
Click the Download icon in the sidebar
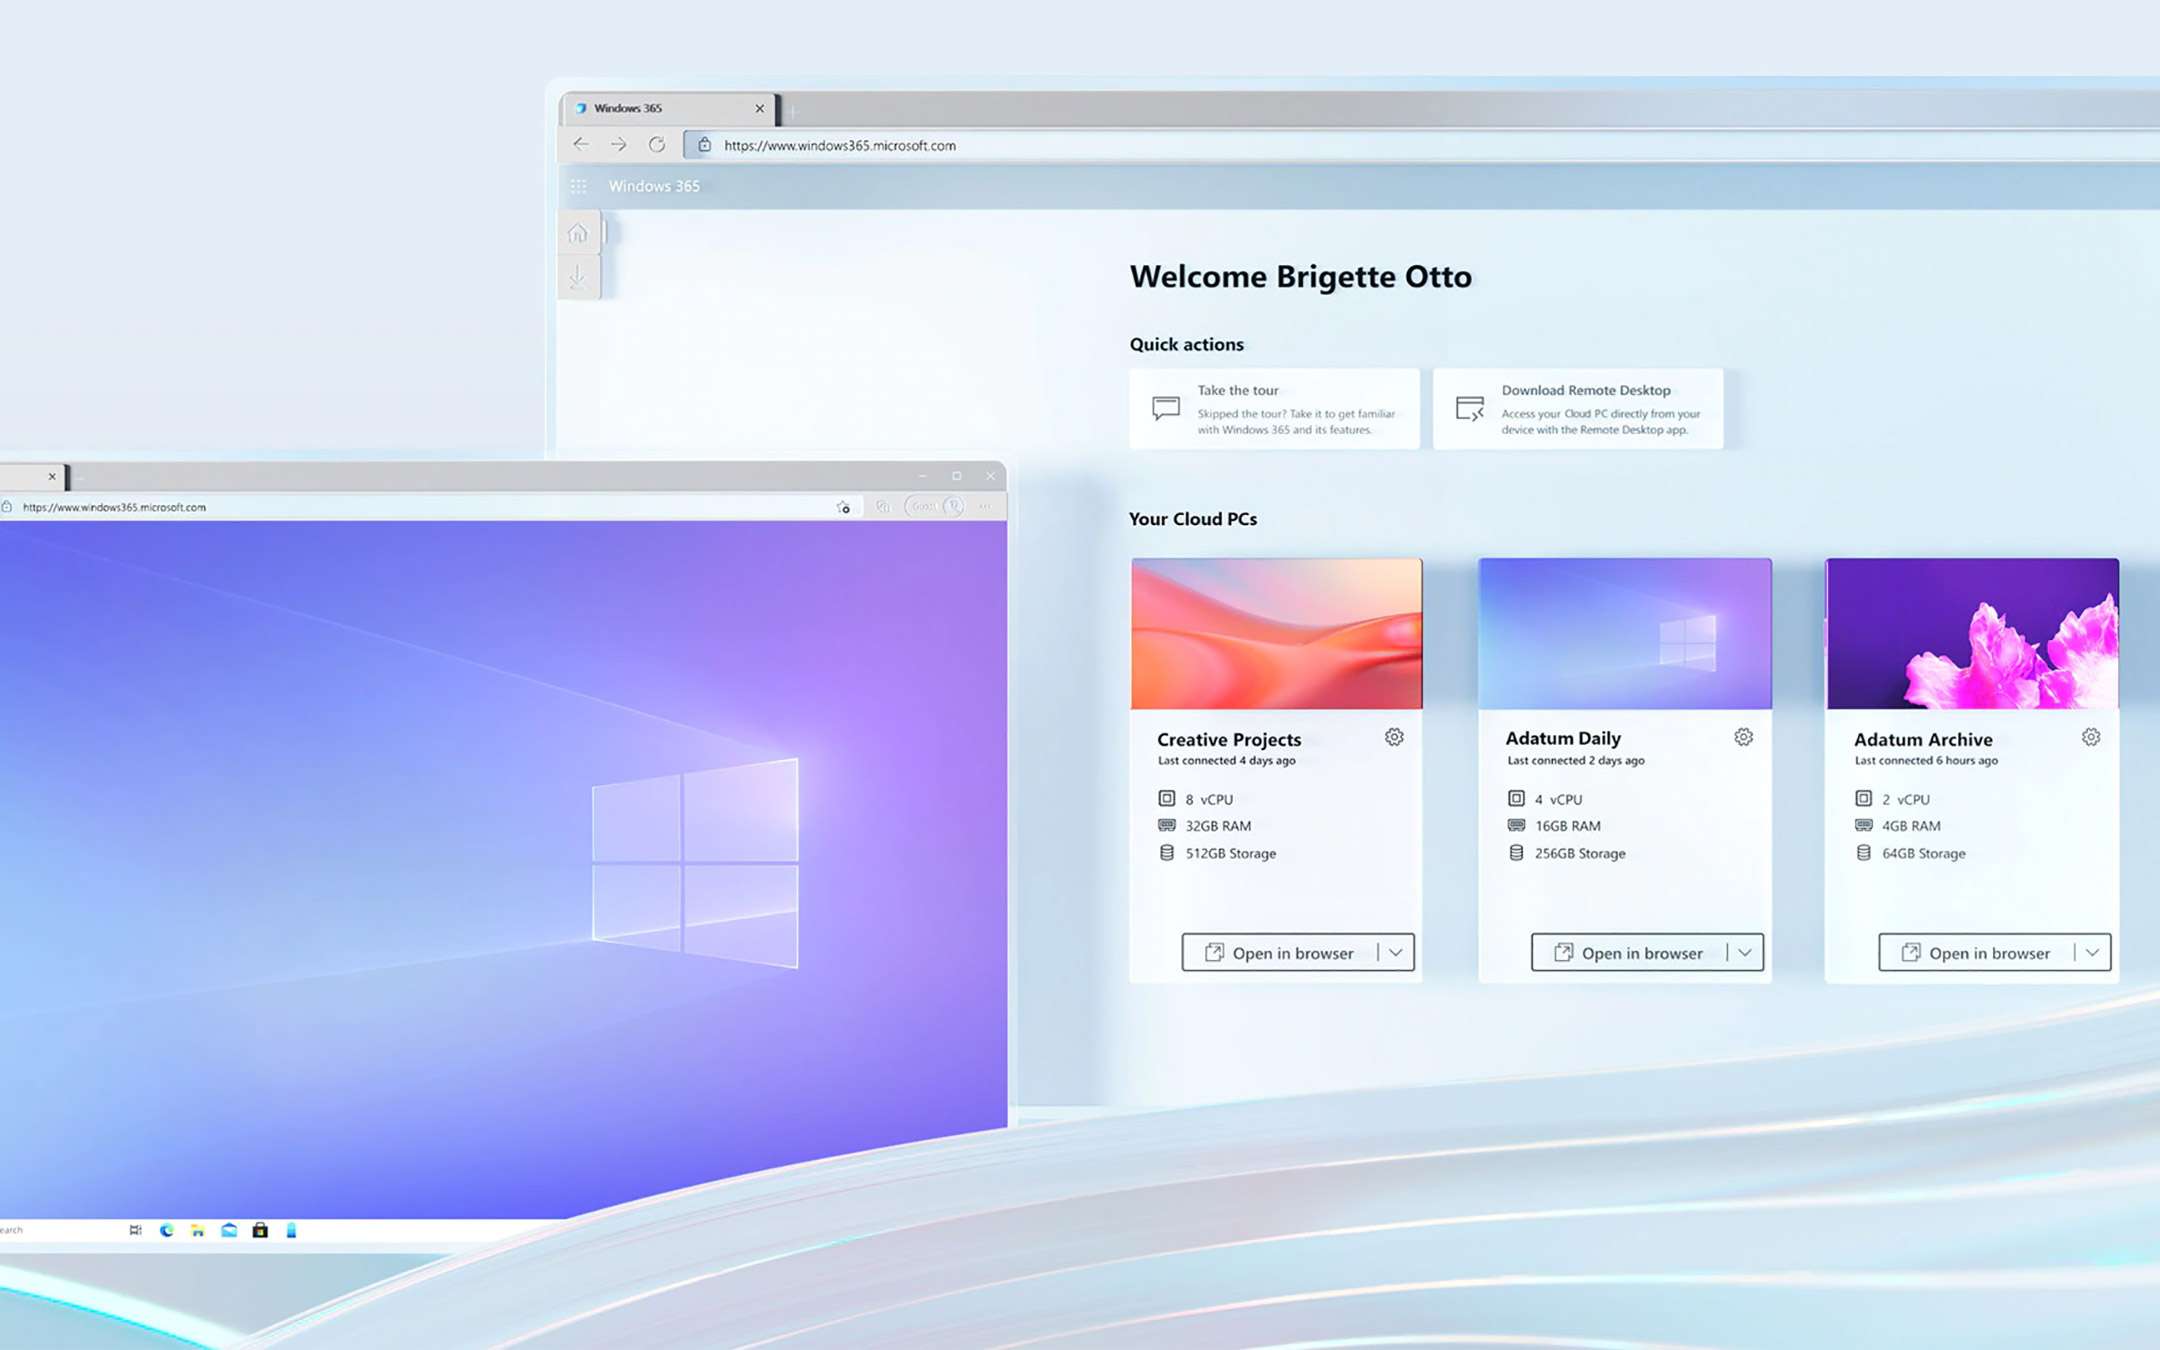(x=578, y=277)
